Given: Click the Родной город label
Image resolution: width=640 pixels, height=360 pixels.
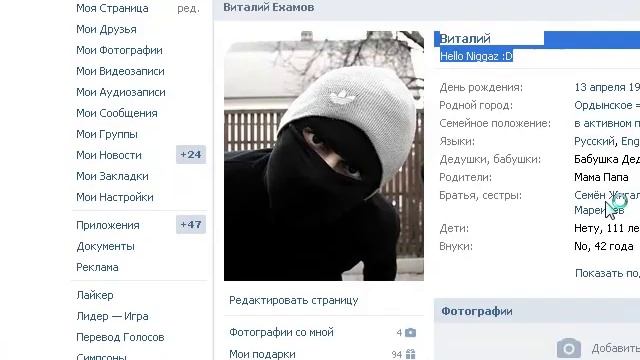Looking at the screenshot, I should (x=476, y=105).
